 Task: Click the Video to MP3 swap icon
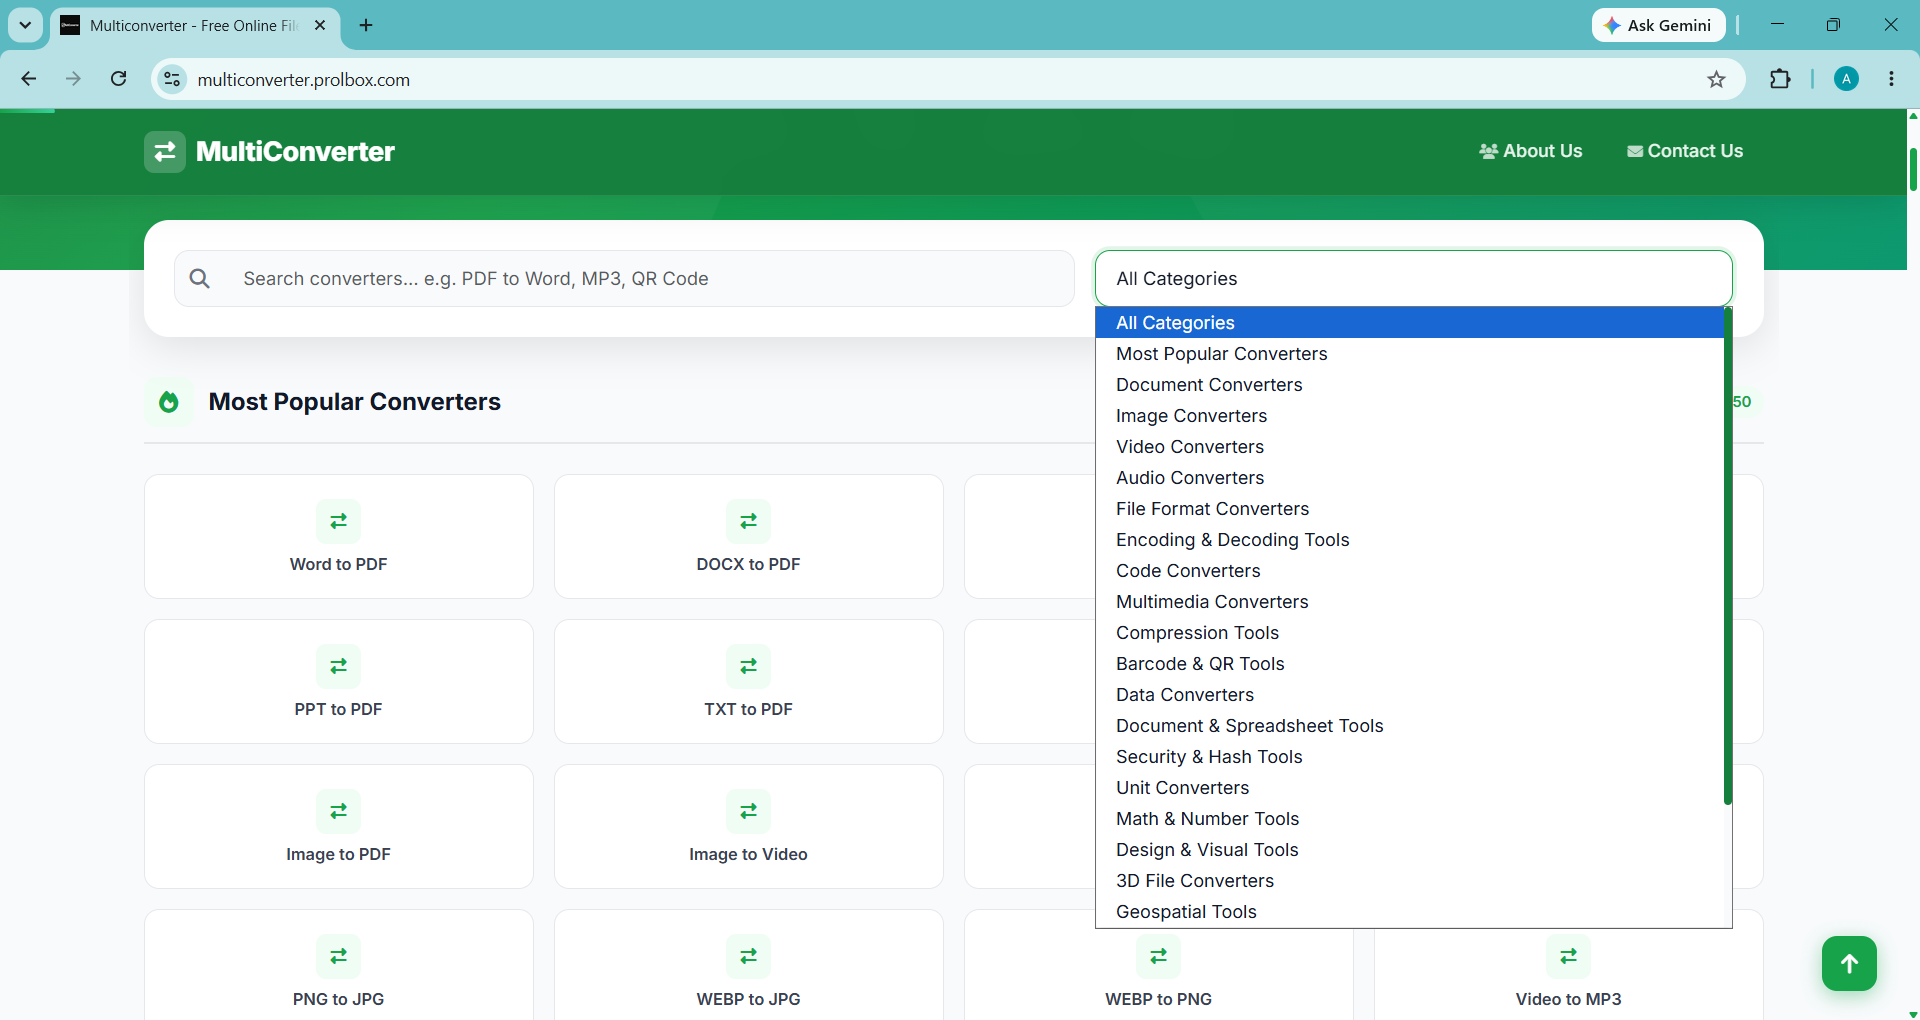point(1569,956)
